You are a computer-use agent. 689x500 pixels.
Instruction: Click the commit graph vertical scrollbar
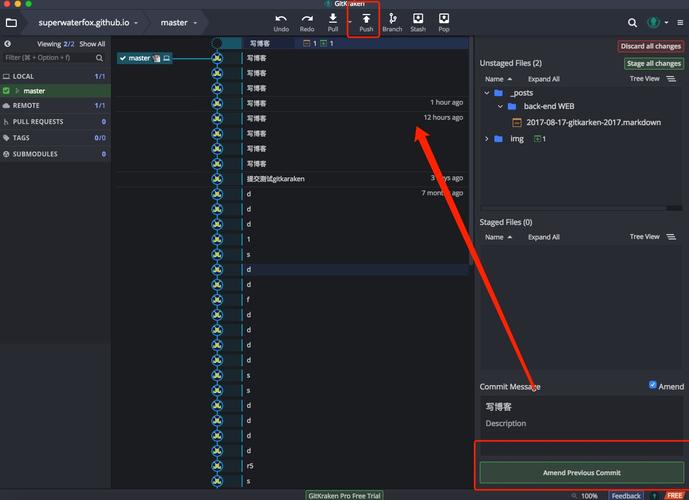(471, 152)
